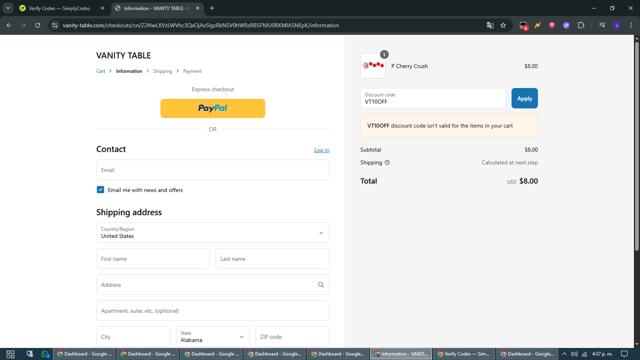Click quantity badge on product thumbnail

[x=384, y=54]
